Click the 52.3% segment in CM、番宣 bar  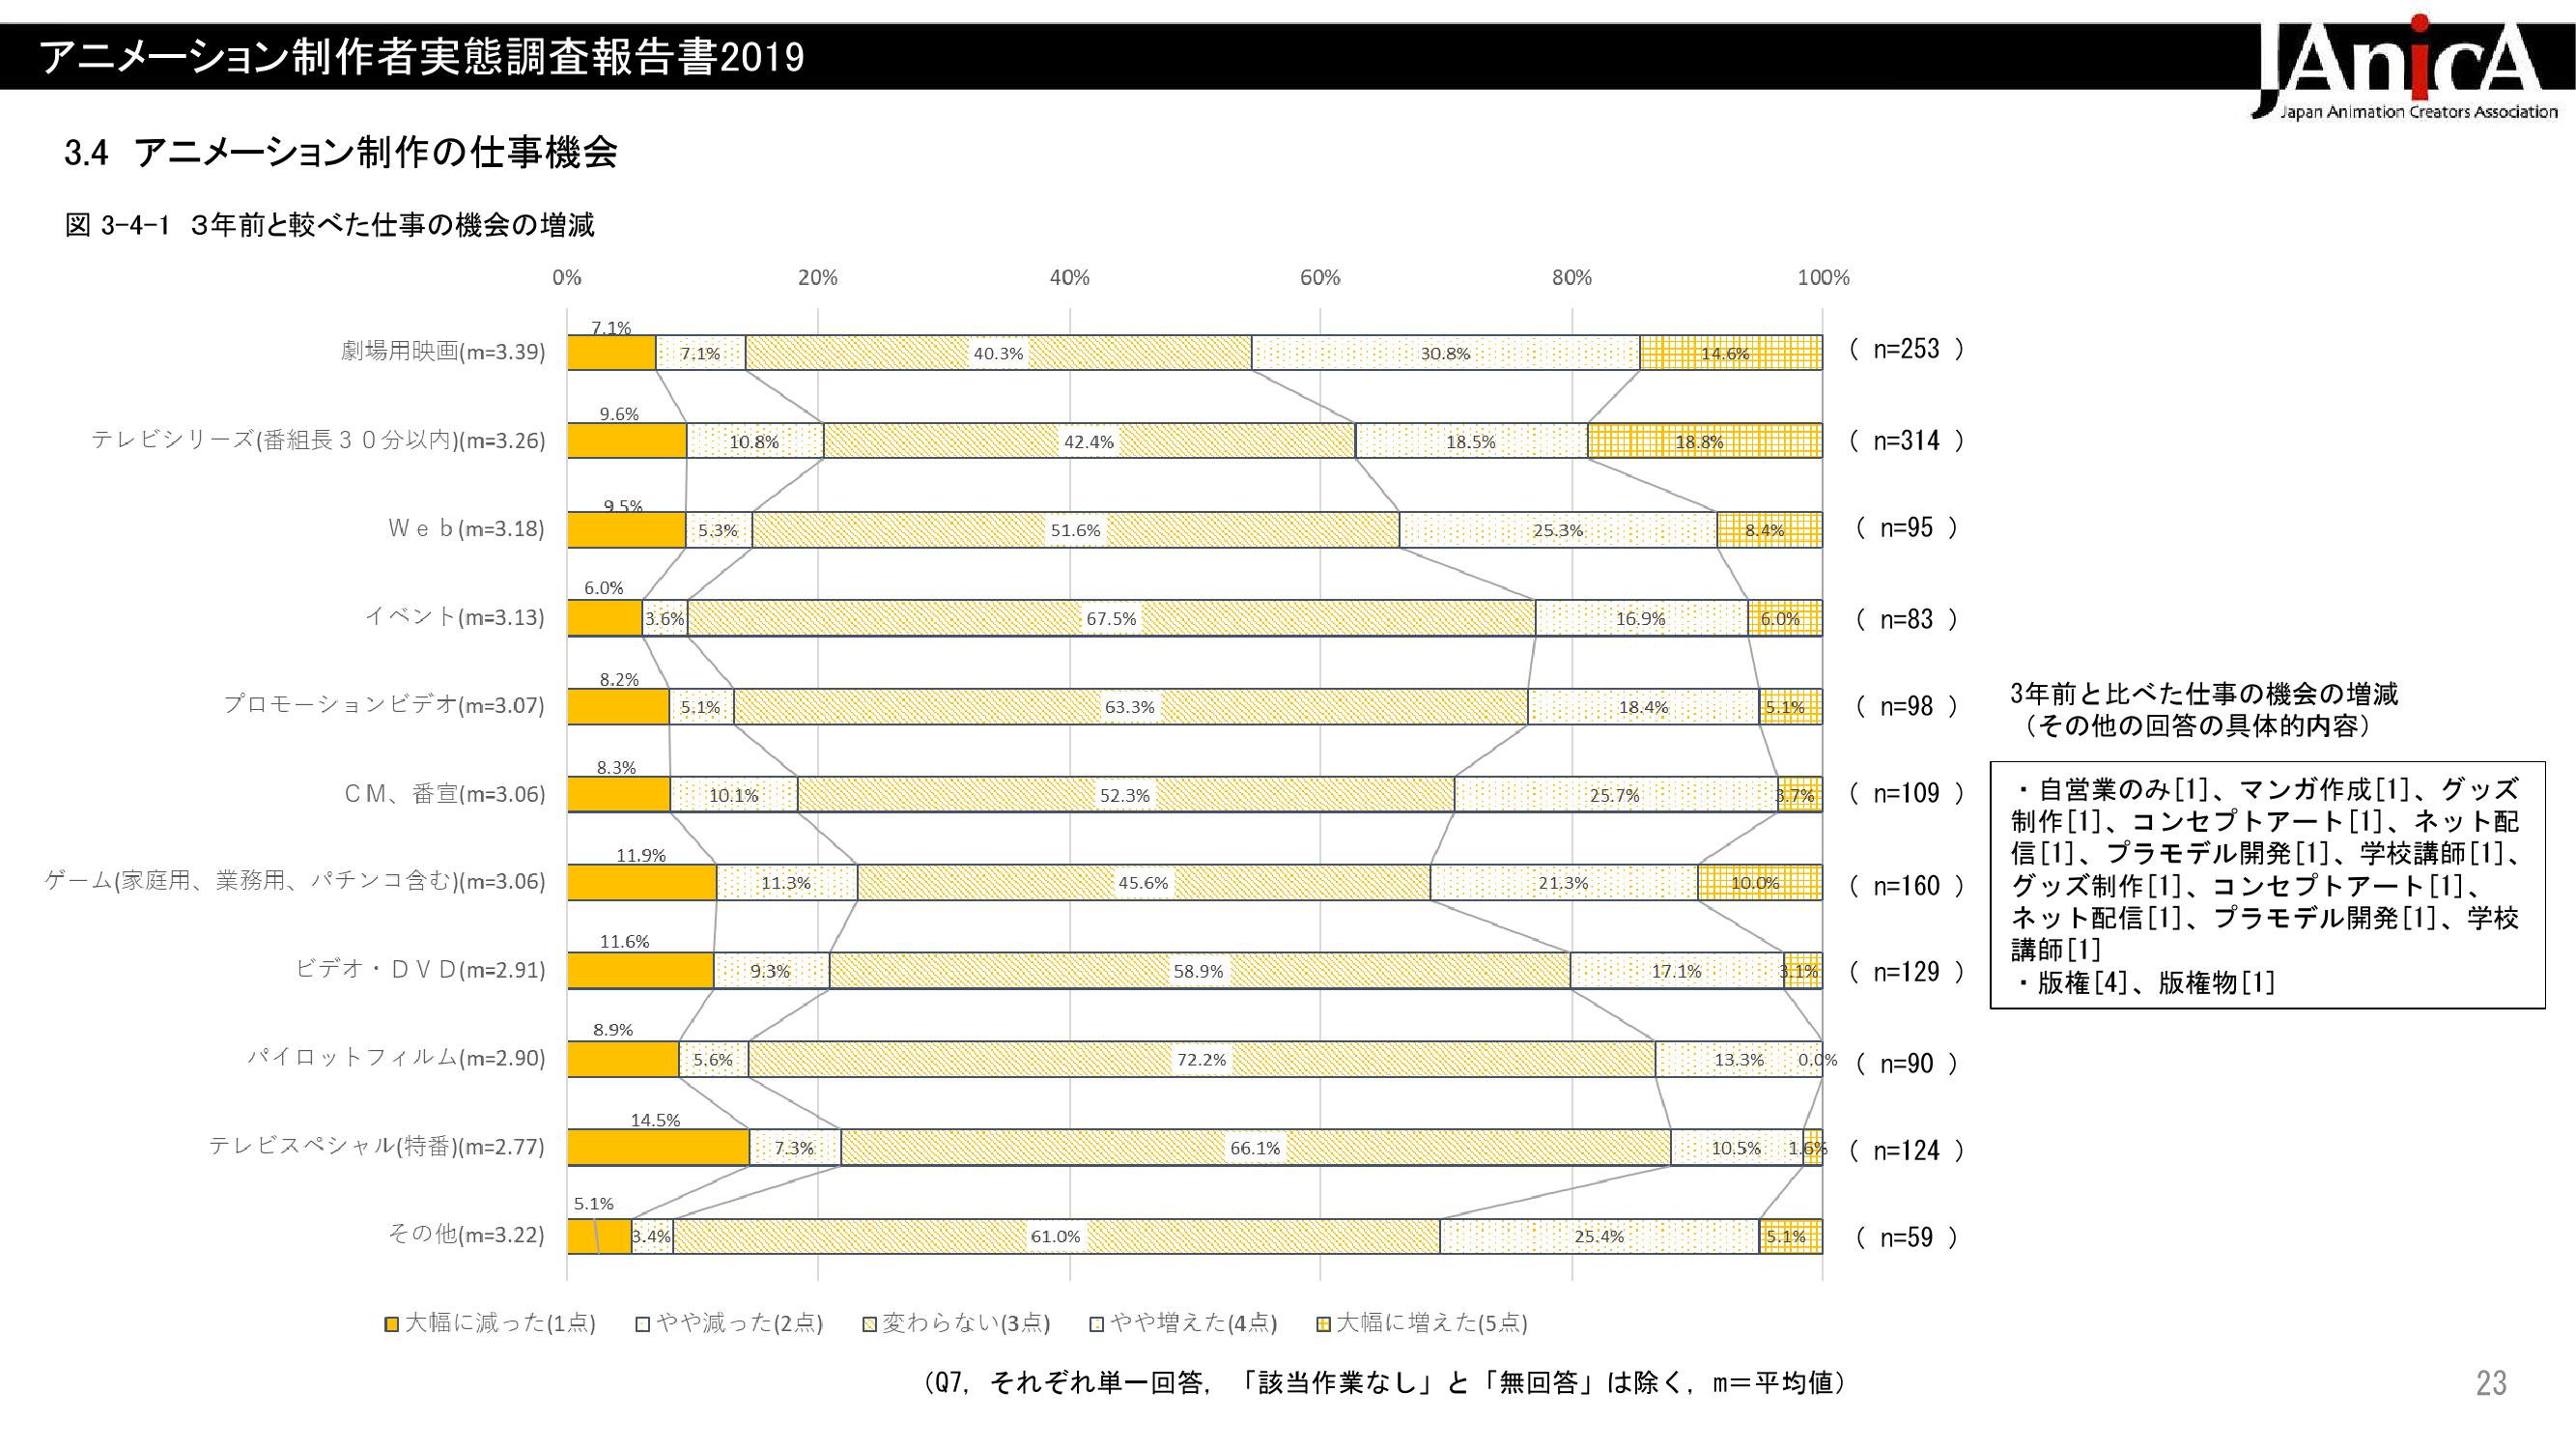(1126, 795)
